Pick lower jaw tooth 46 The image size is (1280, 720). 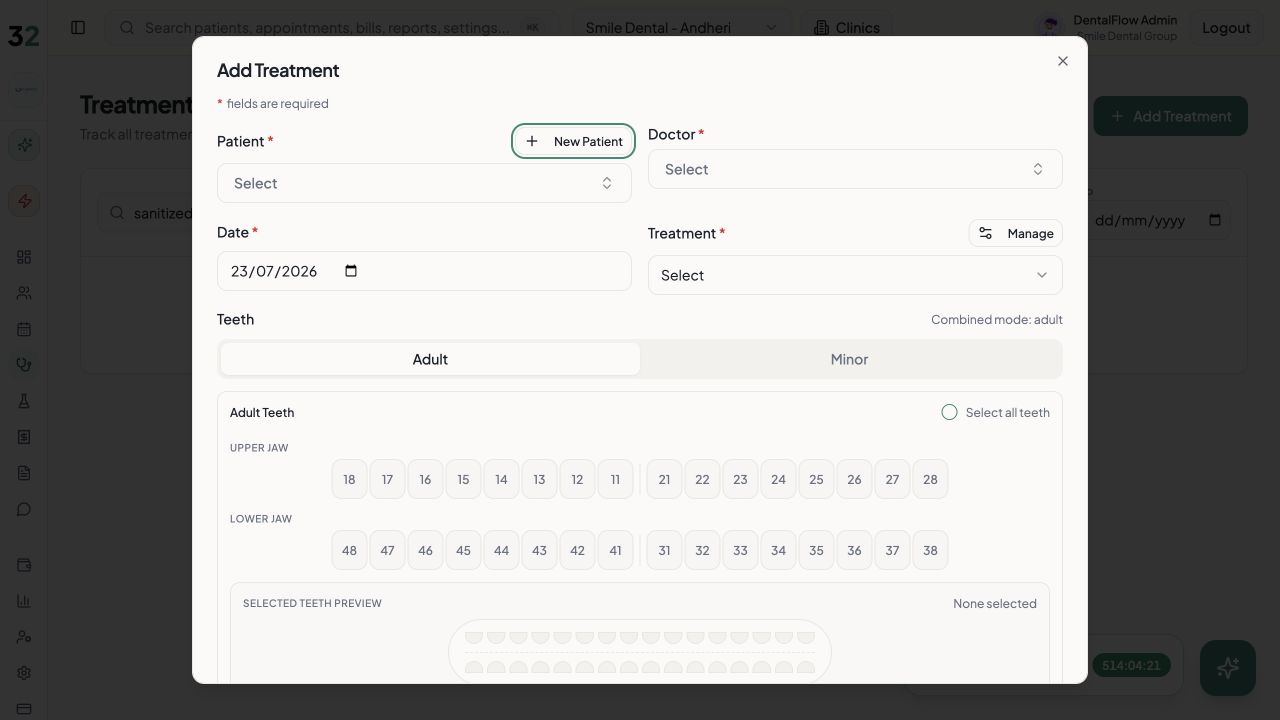[x=425, y=550]
